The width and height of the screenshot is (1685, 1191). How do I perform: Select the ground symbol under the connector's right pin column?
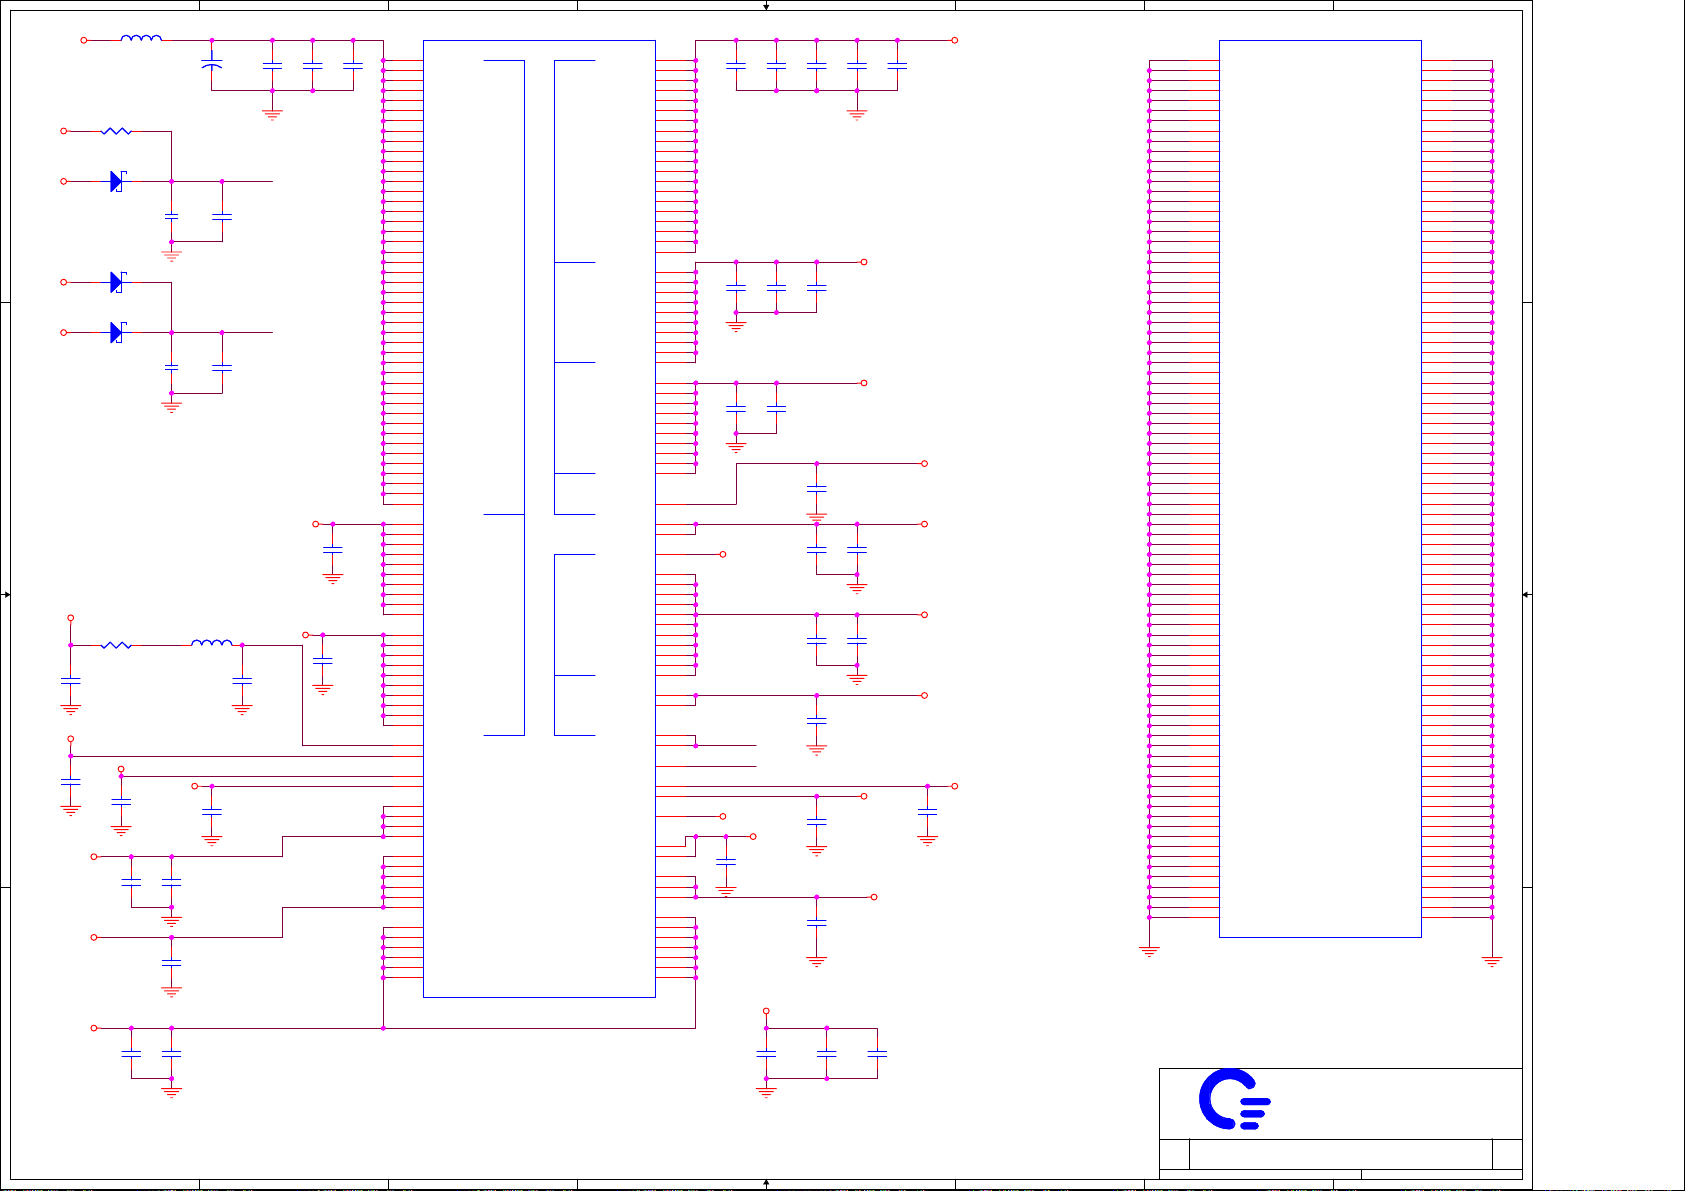click(1492, 961)
